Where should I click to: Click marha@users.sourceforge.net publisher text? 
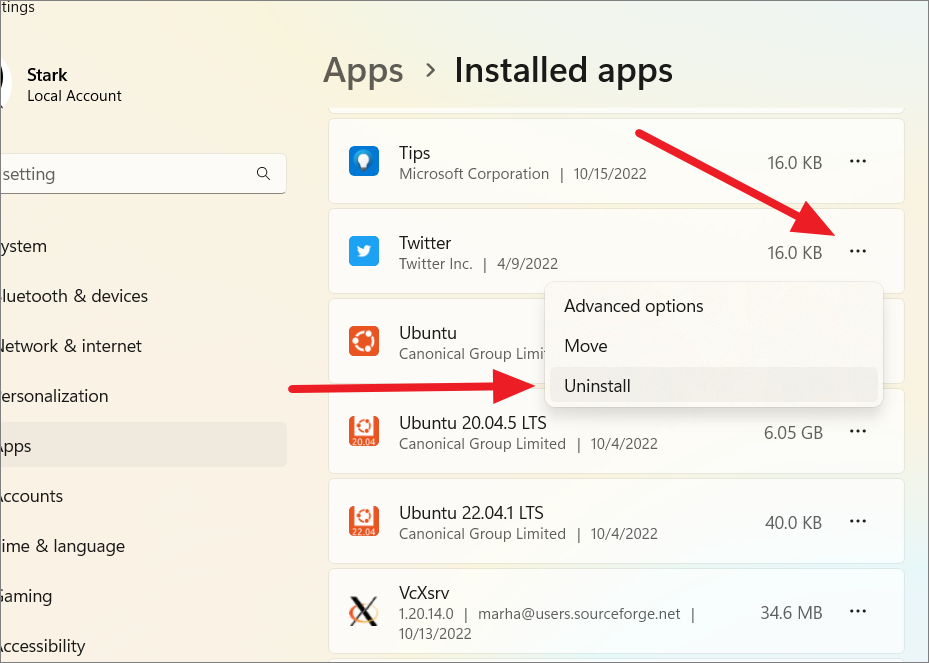coord(579,614)
